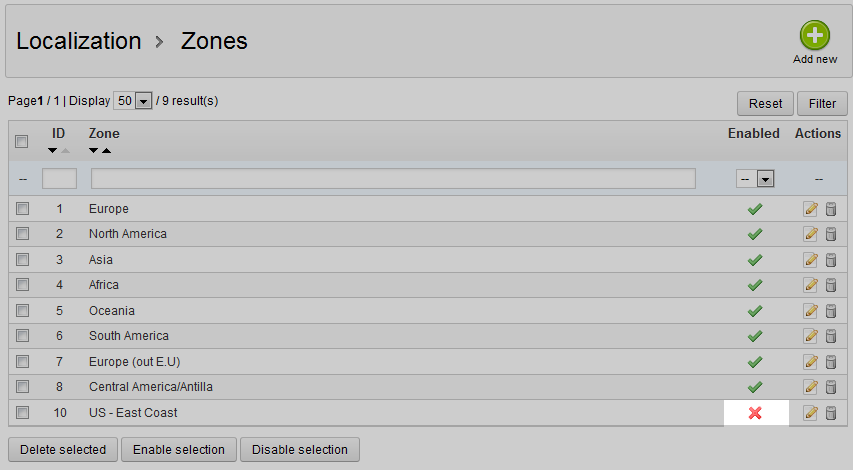Click the green Add new icon

[815, 37]
